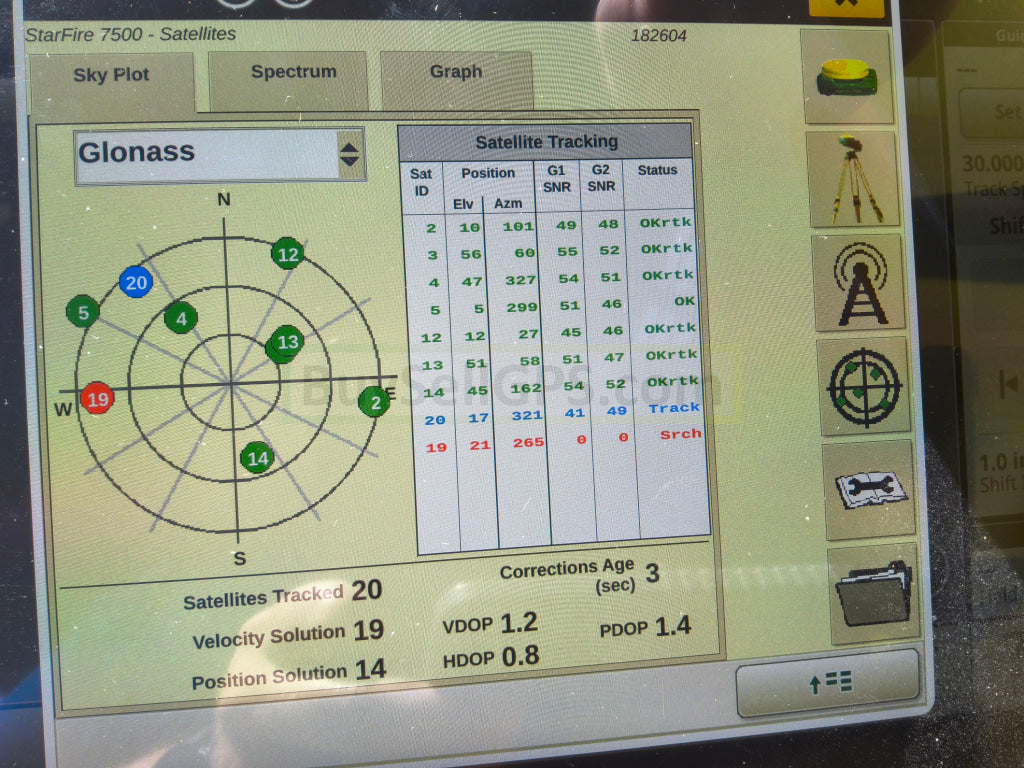The width and height of the screenshot is (1024, 768).
Task: Click green satellite 2 near East
Action: [x=374, y=402]
